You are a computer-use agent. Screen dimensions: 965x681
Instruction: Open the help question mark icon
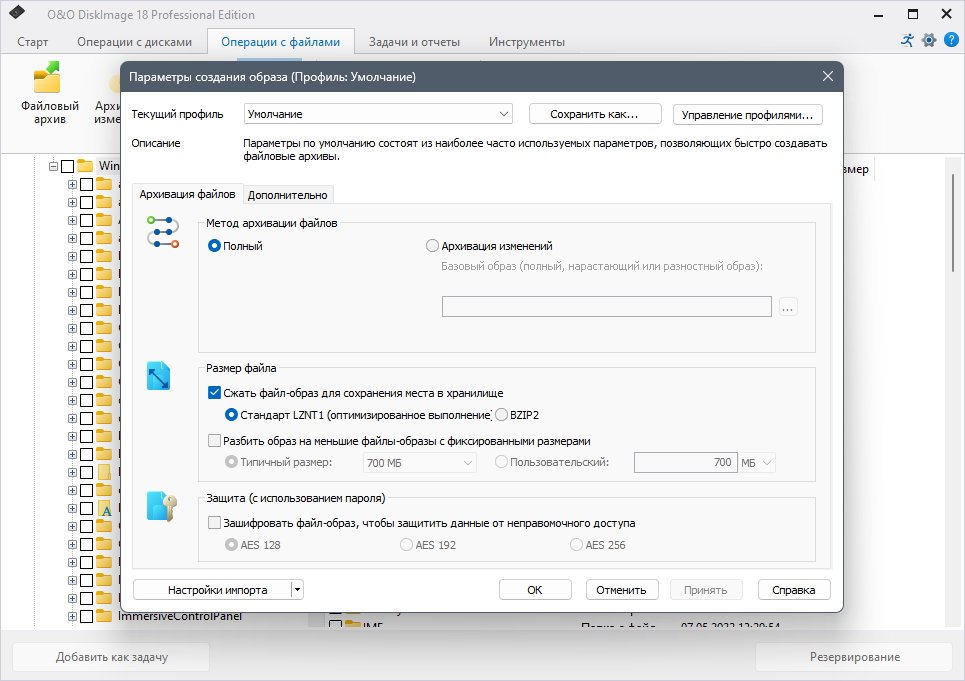[x=951, y=41]
